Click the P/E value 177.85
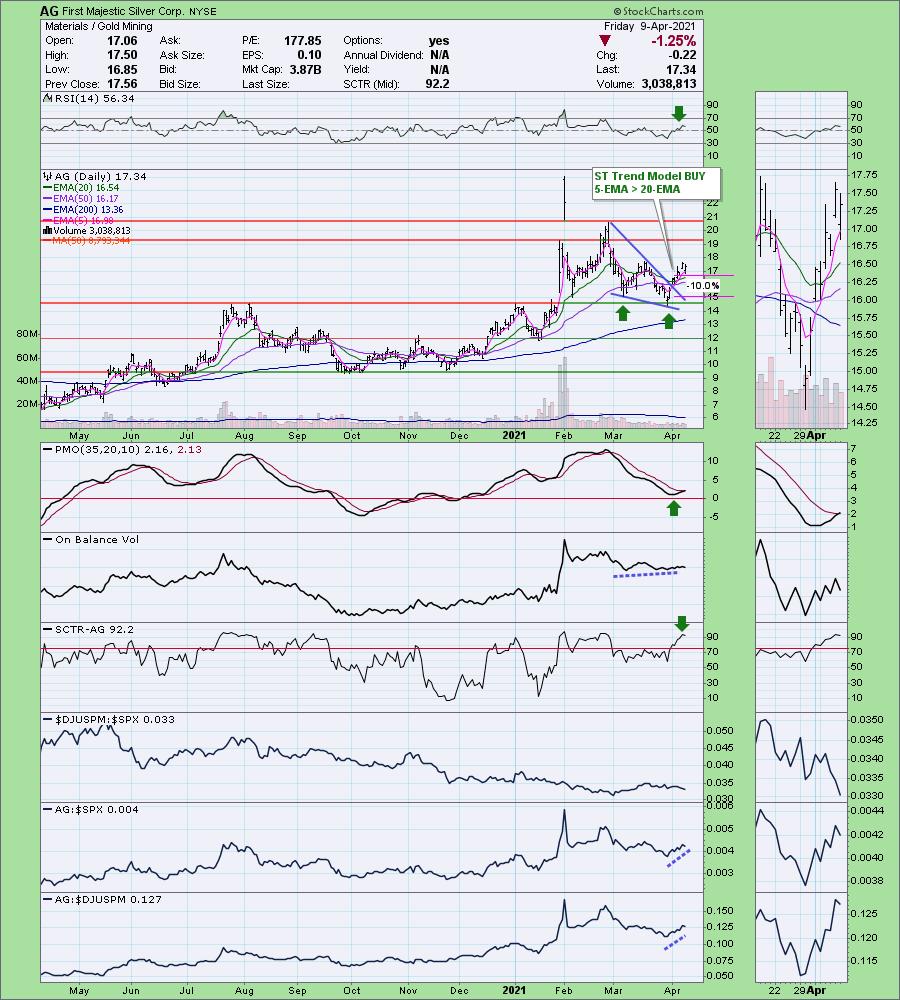This screenshot has width=900, height=1000. click(302, 41)
